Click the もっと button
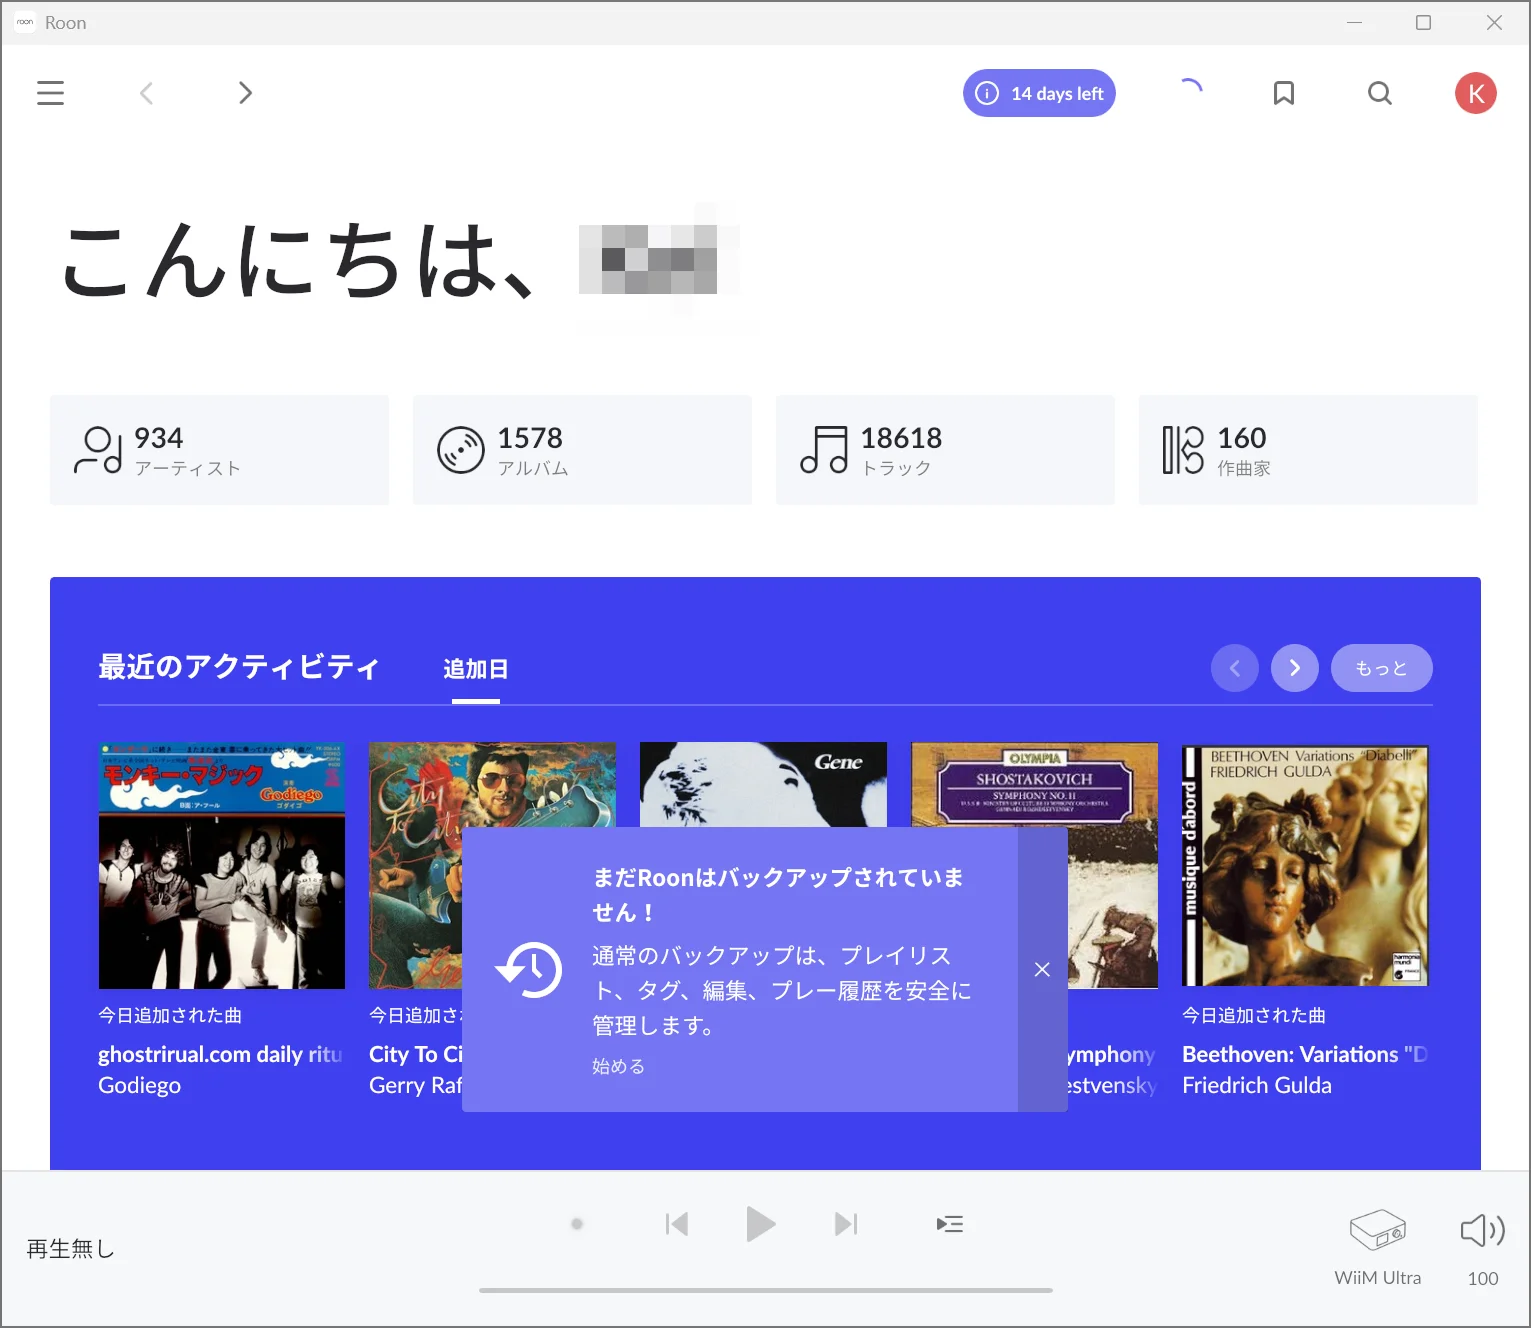1531x1328 pixels. coord(1381,668)
